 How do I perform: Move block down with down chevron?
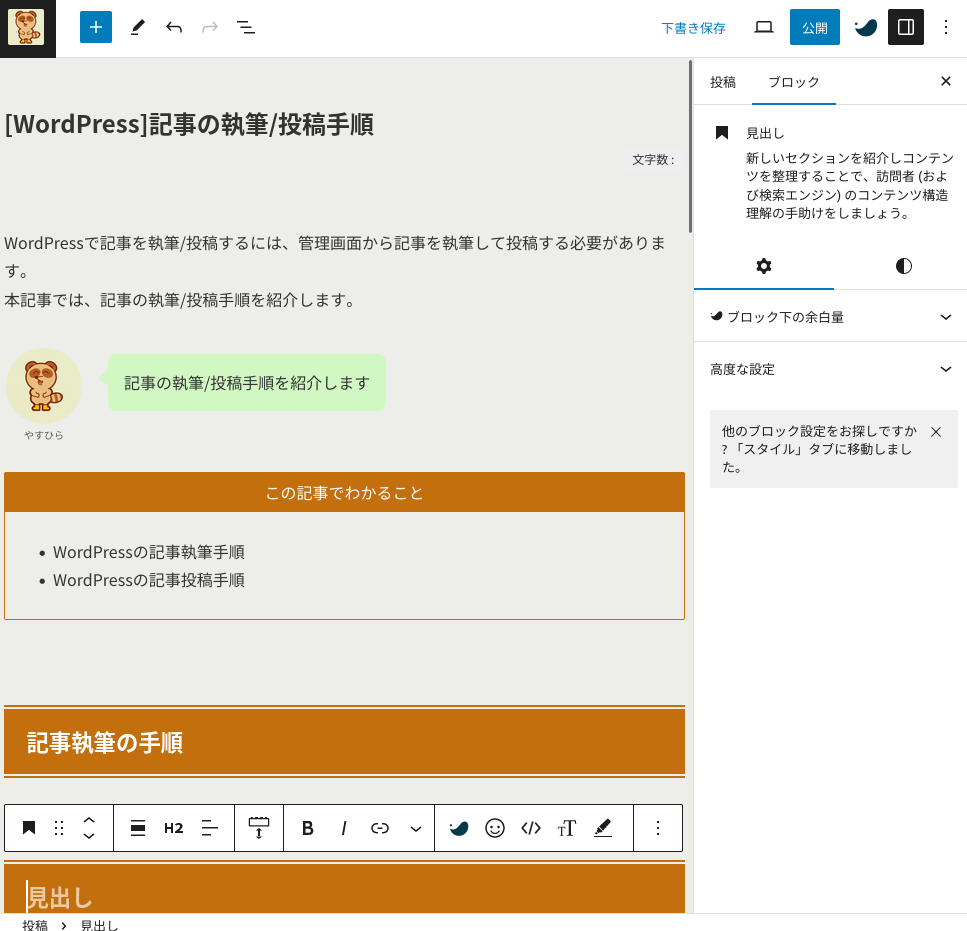pyautogui.click(x=89, y=836)
